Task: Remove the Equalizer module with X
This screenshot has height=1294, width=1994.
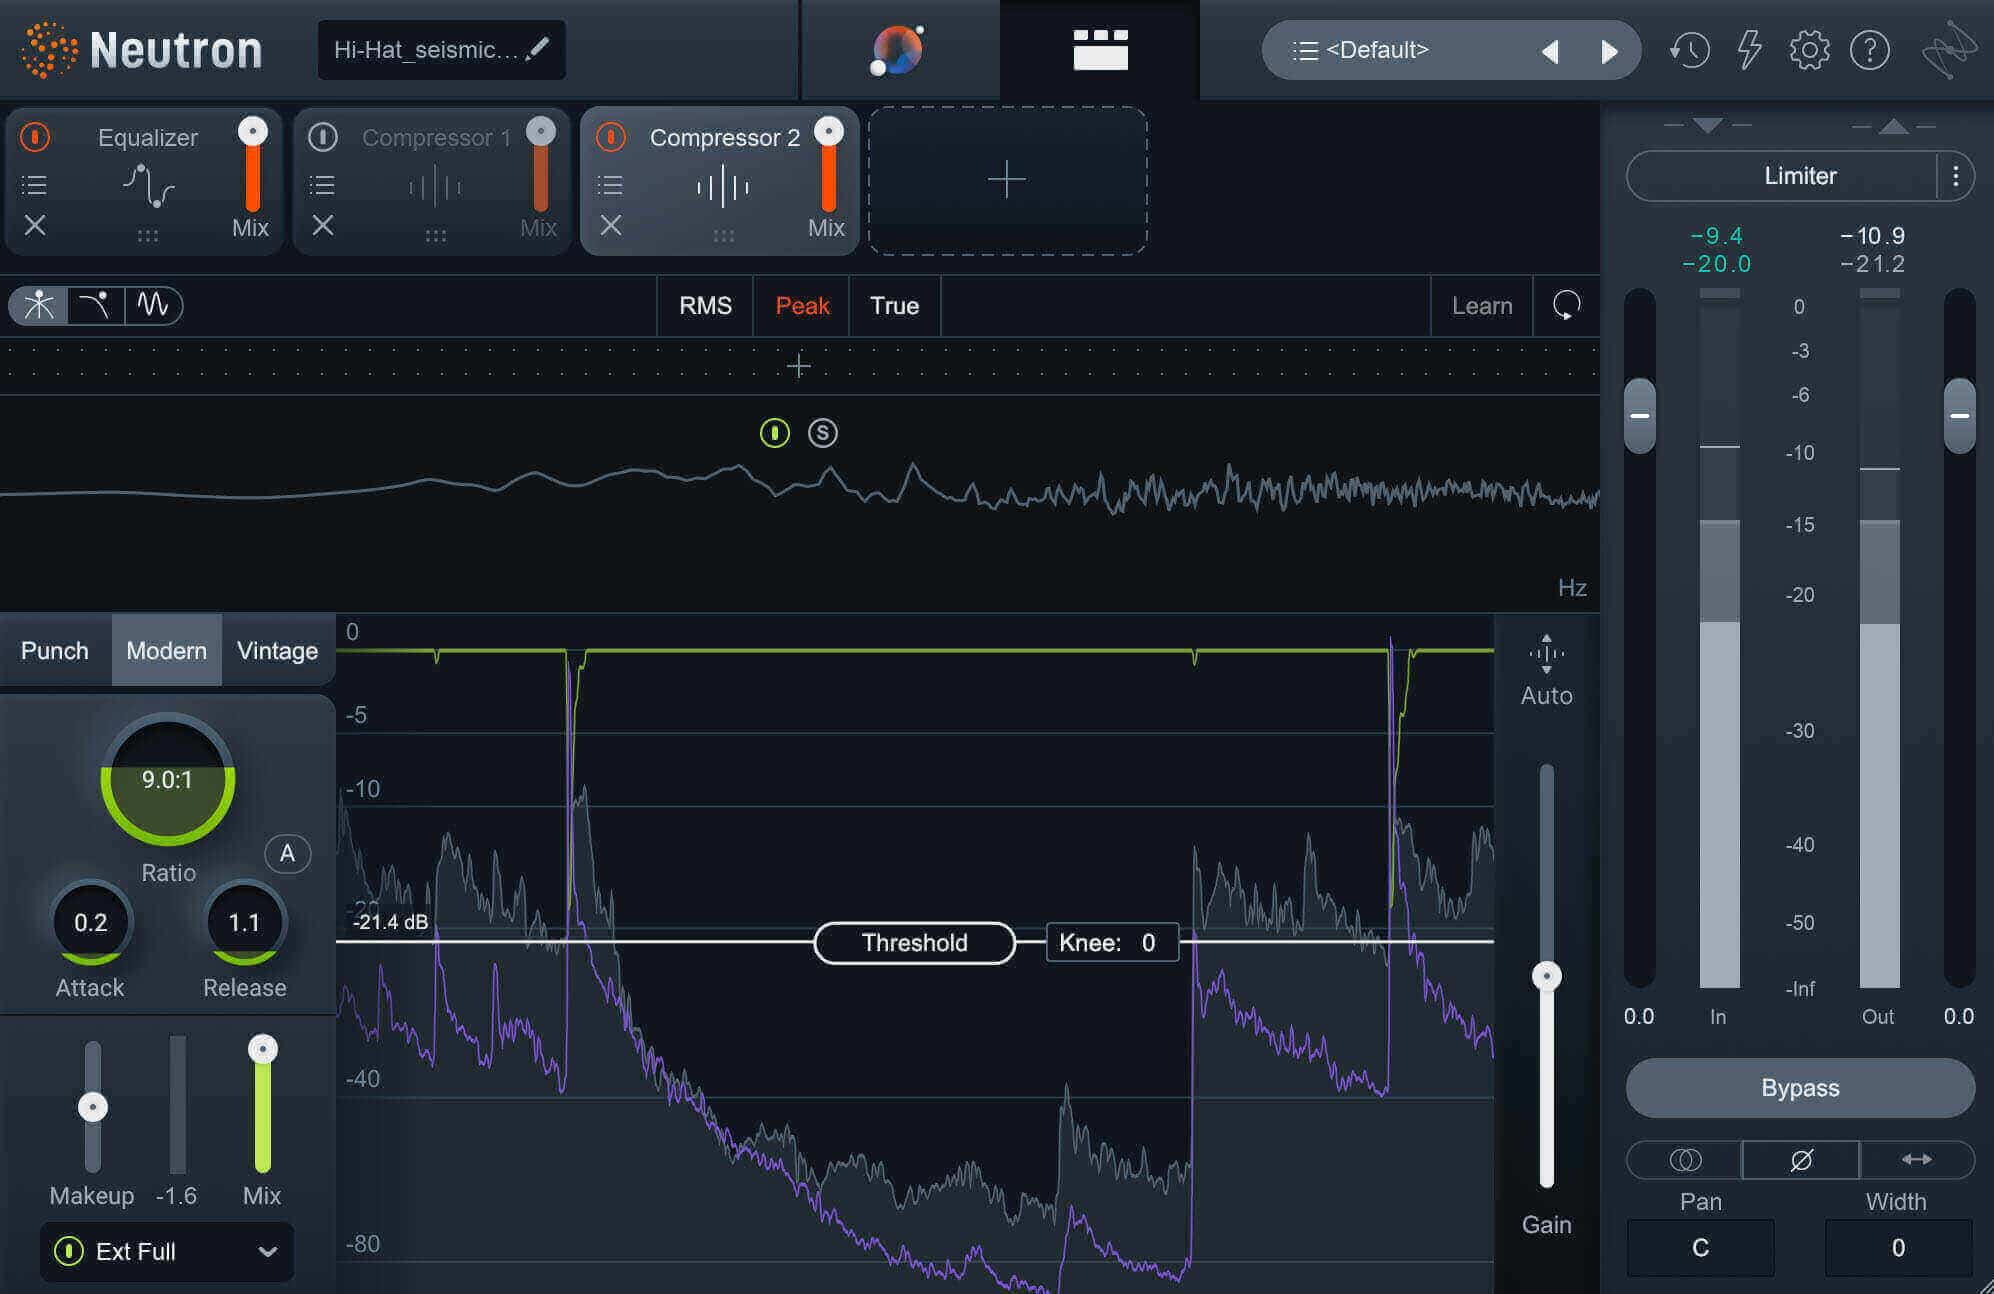Action: coord(35,226)
